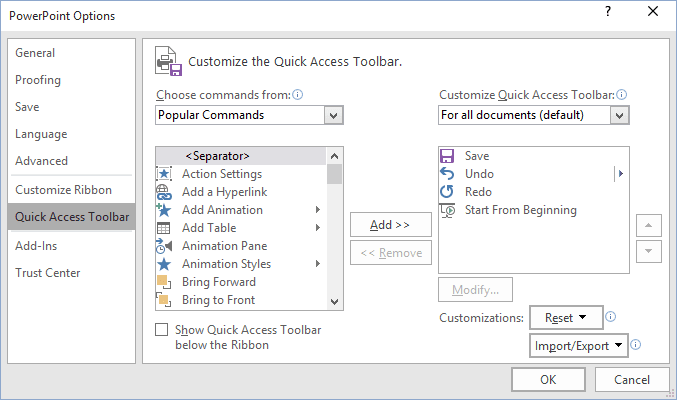Image resolution: width=677 pixels, height=400 pixels.
Task: Confirm with the OK button
Action: [548, 380]
